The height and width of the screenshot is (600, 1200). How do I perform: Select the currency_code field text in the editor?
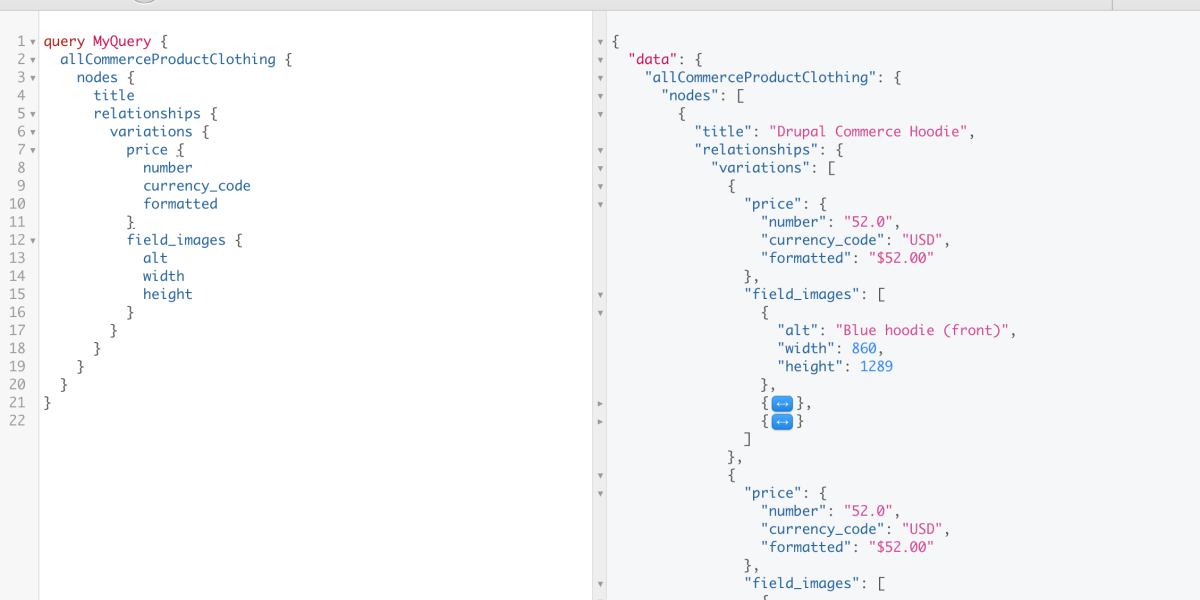tap(196, 185)
